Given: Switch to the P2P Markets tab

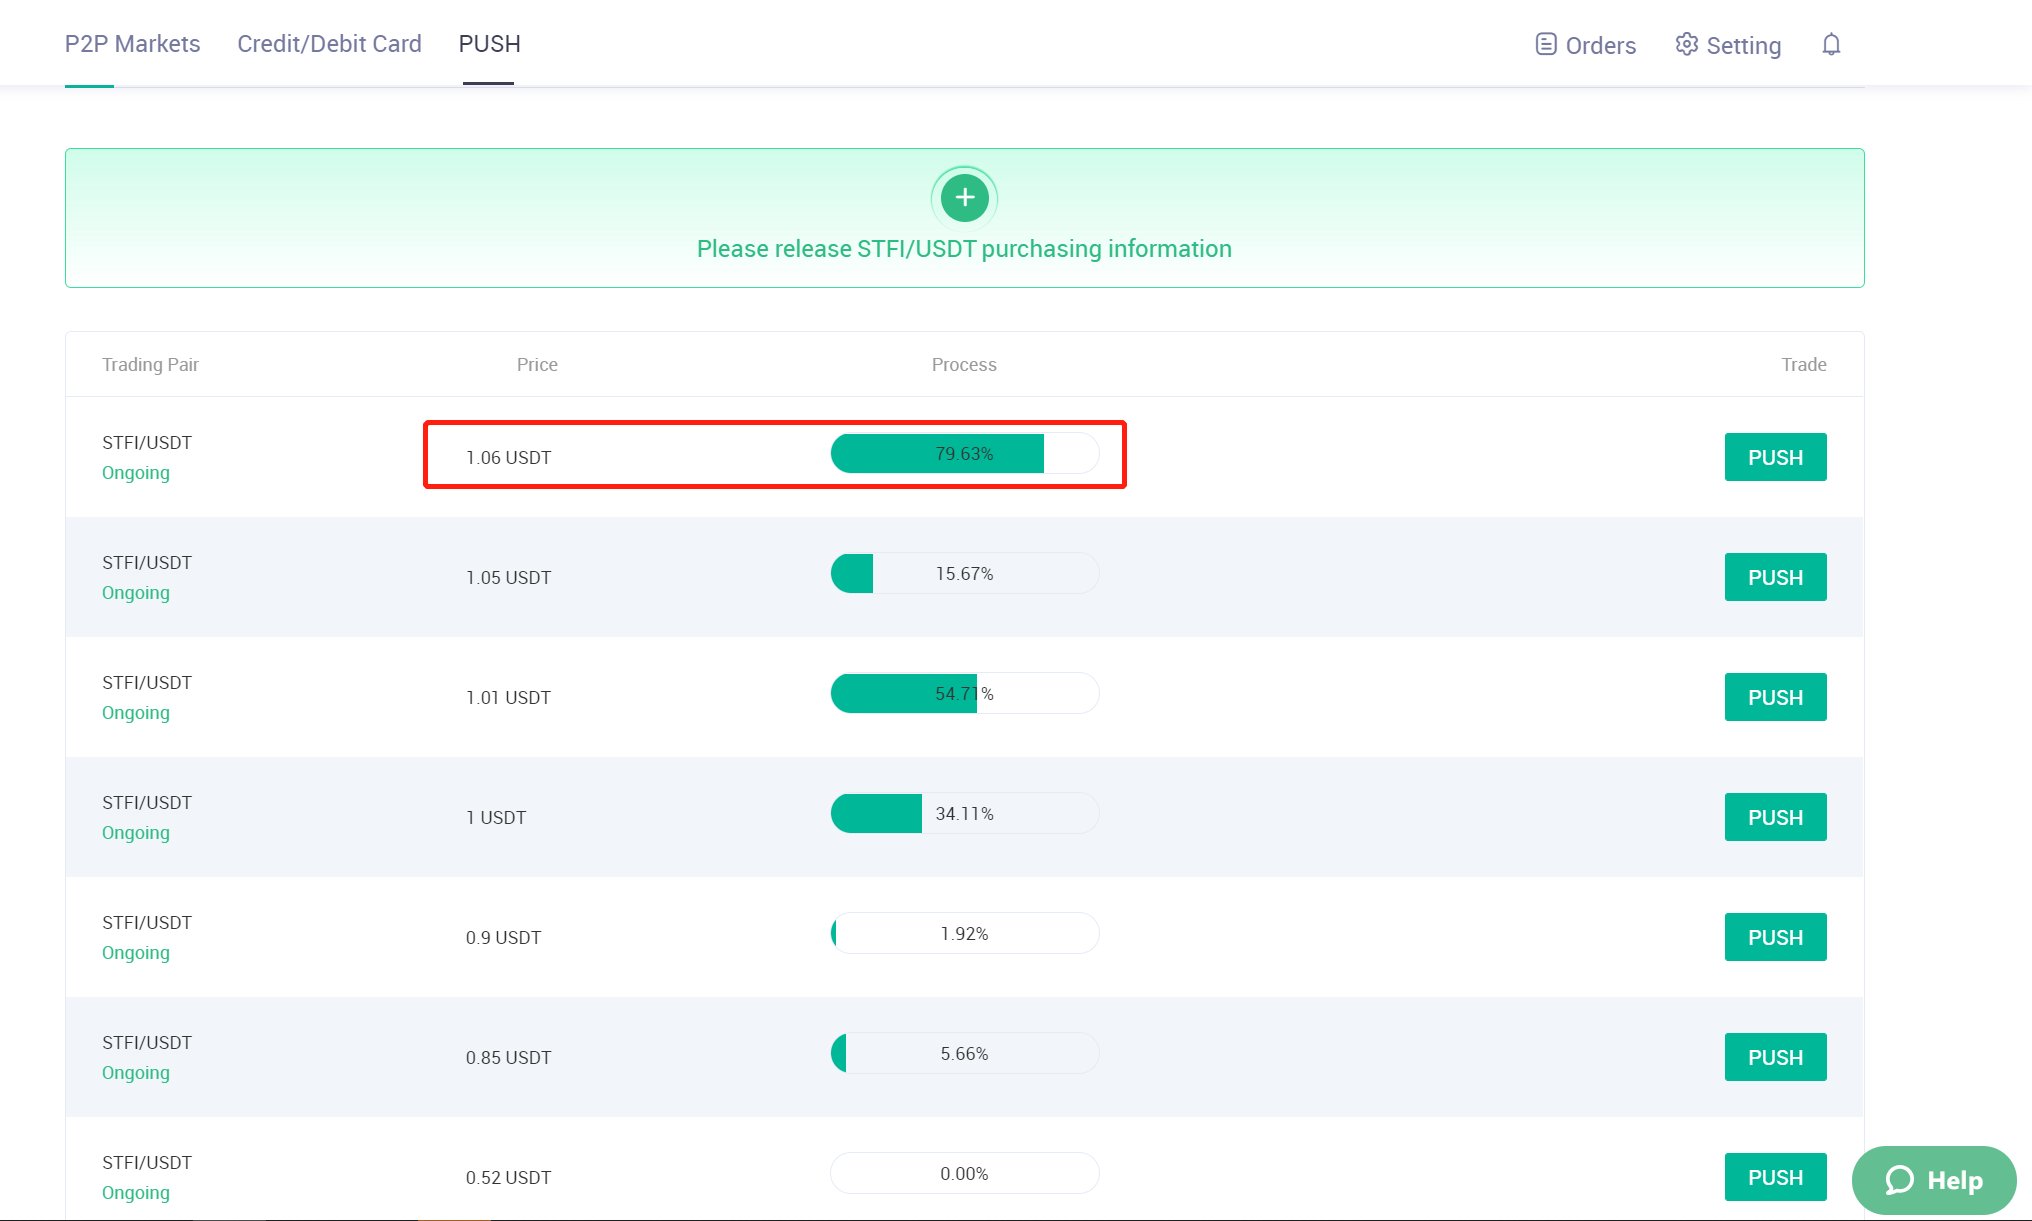Looking at the screenshot, I should pyautogui.click(x=132, y=44).
